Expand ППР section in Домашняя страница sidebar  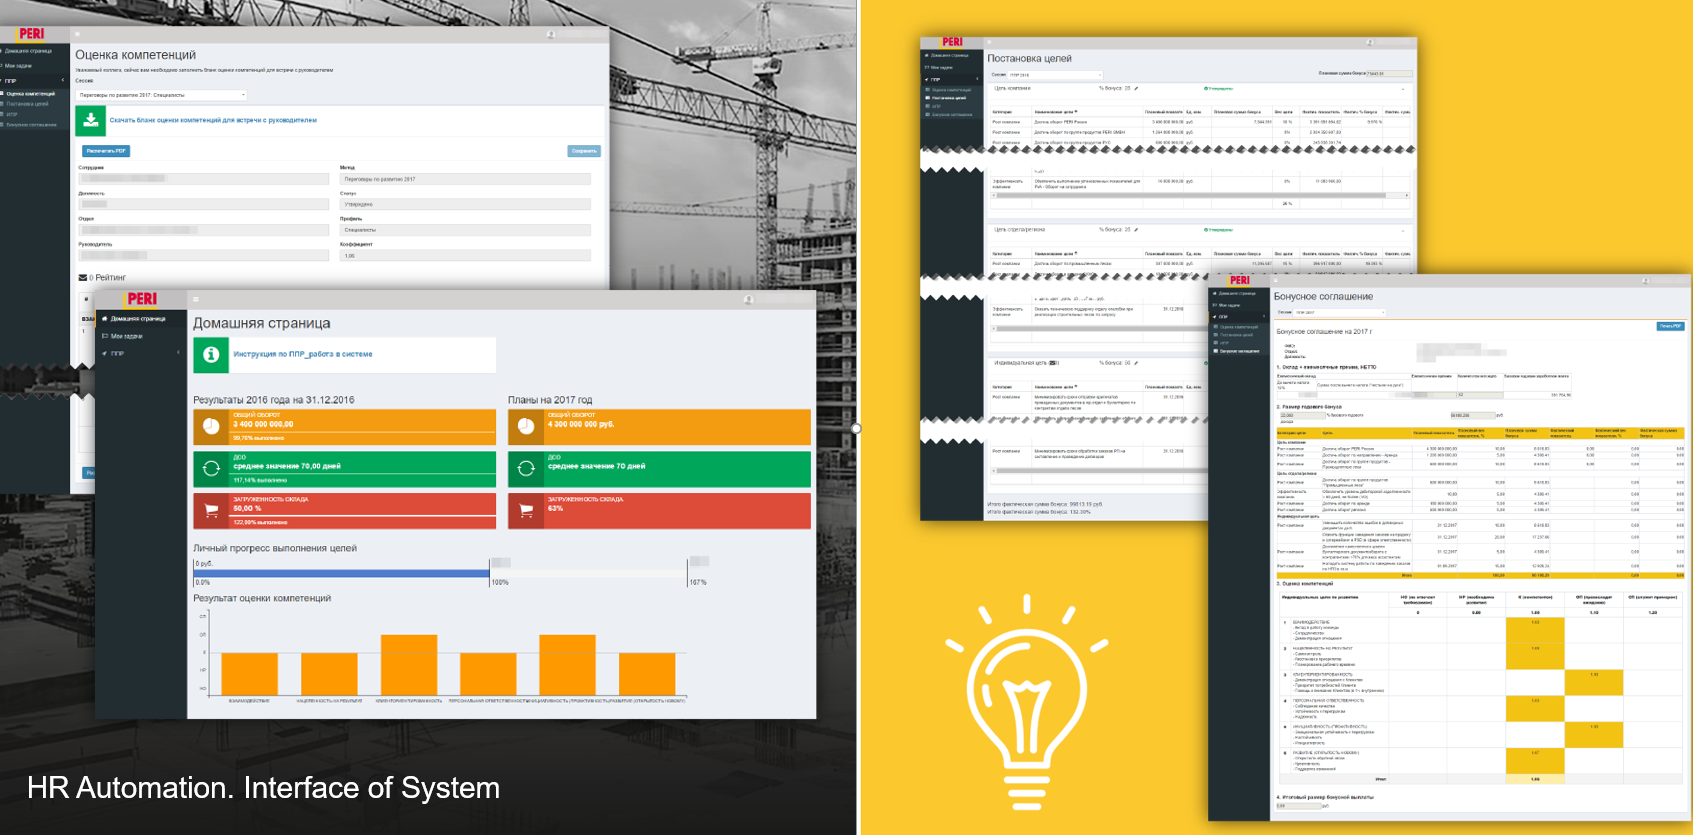tap(140, 353)
